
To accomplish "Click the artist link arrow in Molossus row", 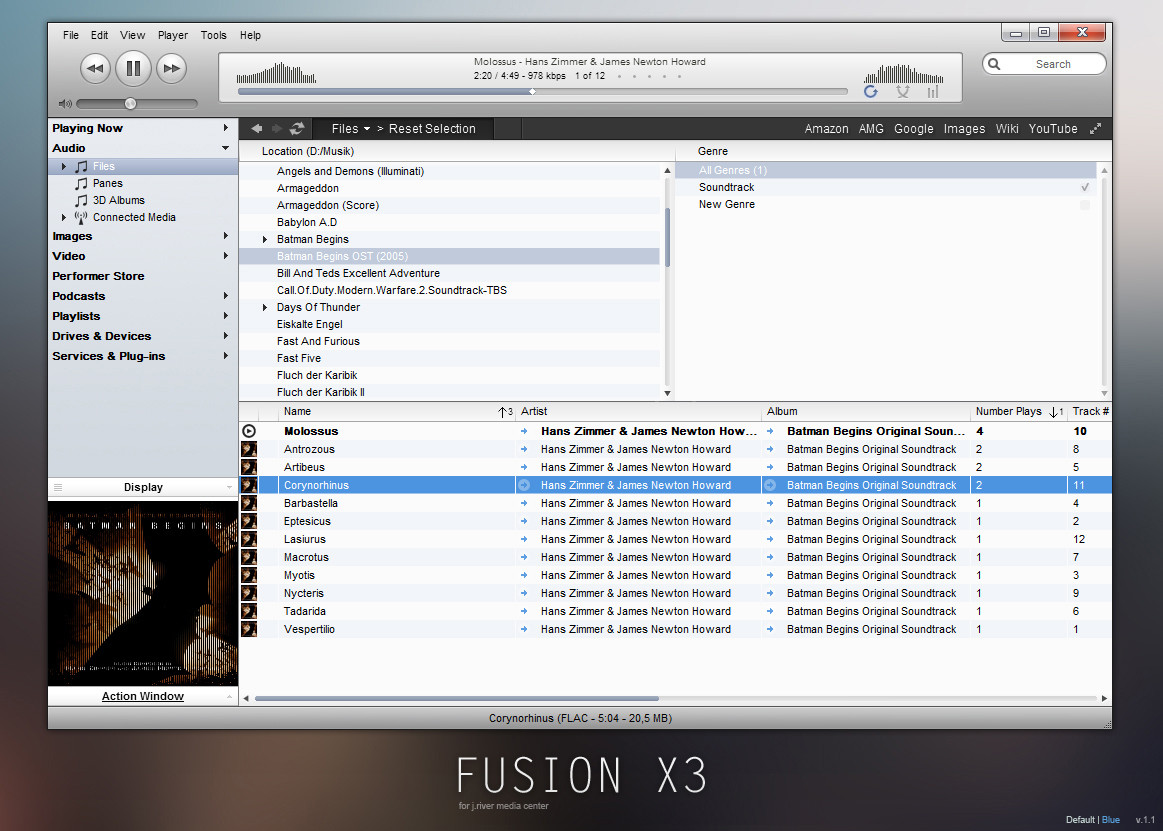I will pyautogui.click(x=524, y=431).
